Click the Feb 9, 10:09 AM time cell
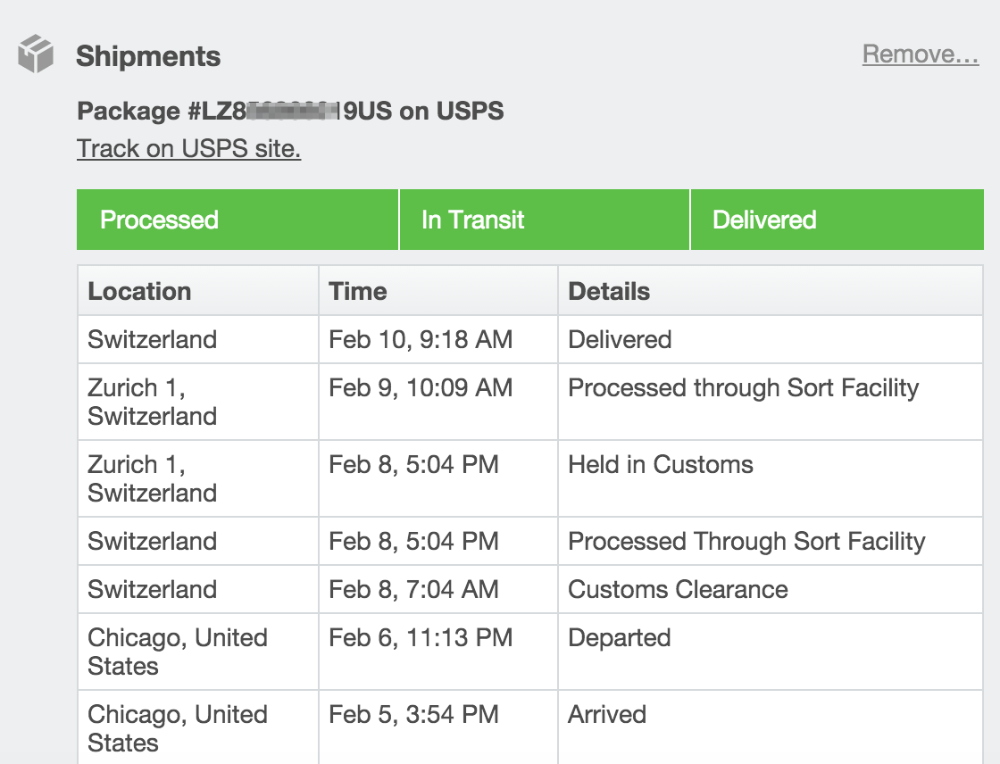The width and height of the screenshot is (1000, 764). 420,388
